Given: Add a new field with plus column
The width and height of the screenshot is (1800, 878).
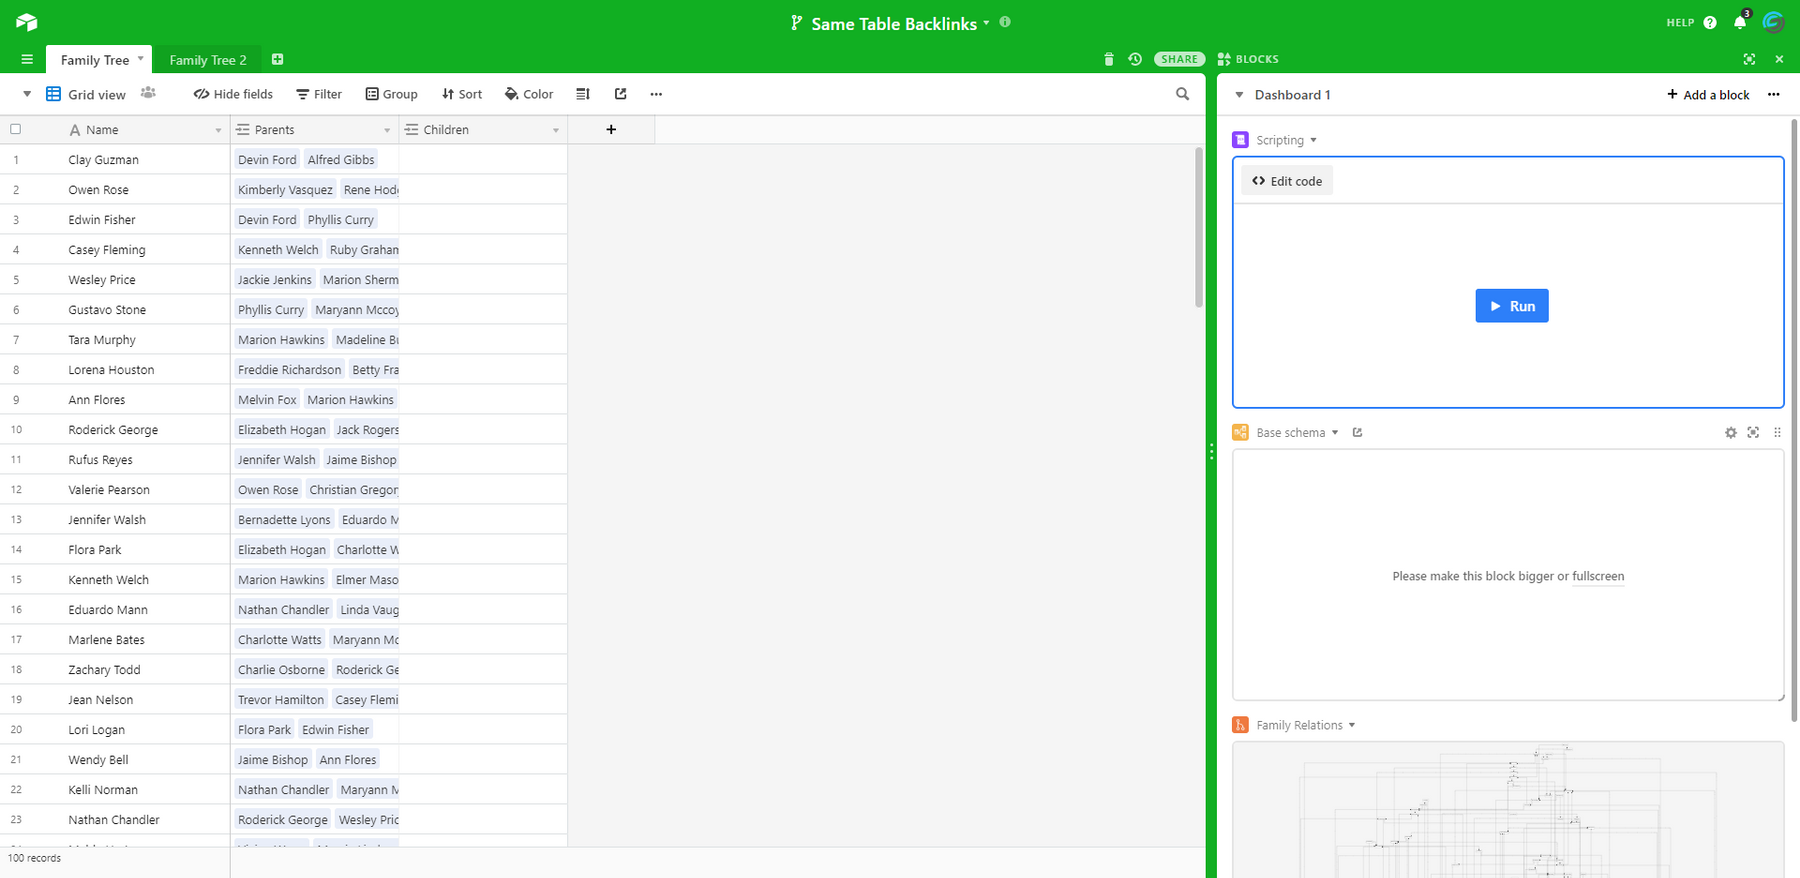Looking at the screenshot, I should coord(611,130).
